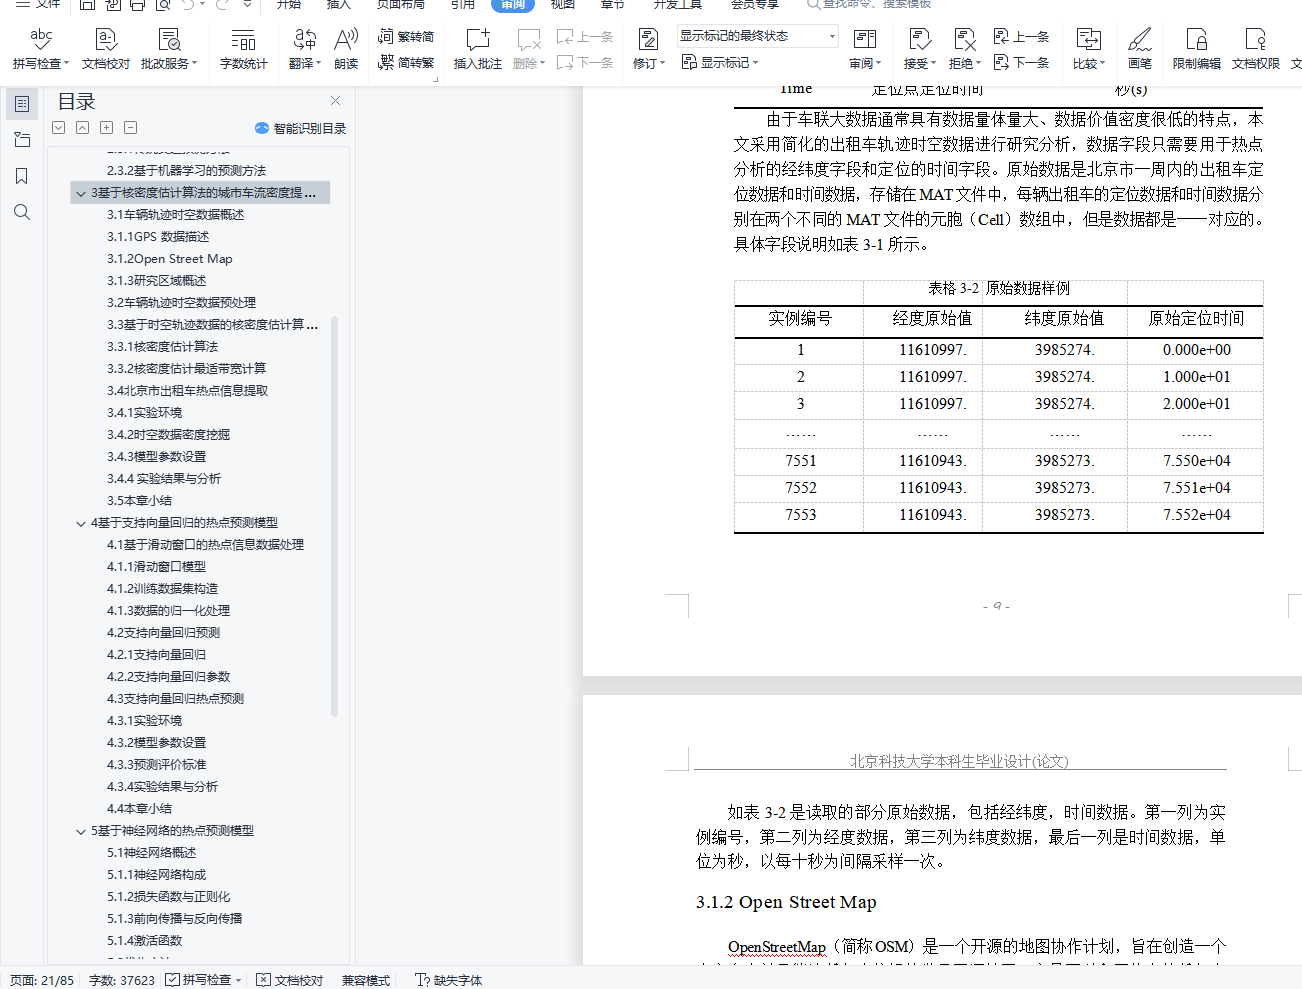Screen dimensions: 1302x989
Task: Open the bookmarks sidebar icon
Action: point(22,176)
